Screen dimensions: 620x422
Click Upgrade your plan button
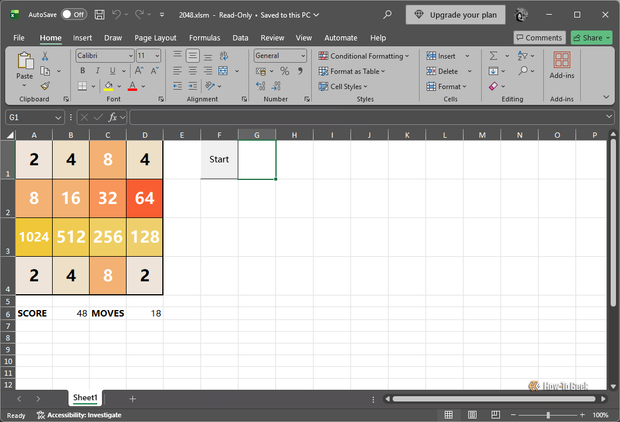tap(456, 15)
